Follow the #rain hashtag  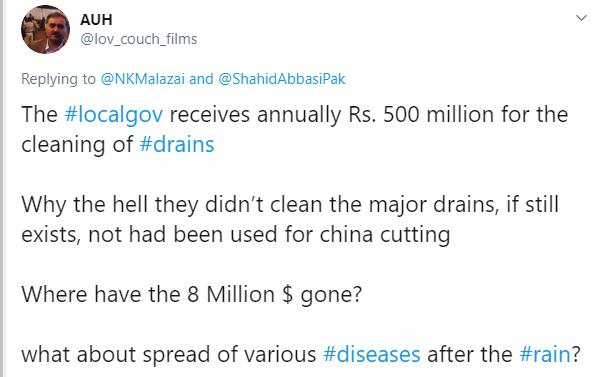[x=545, y=354]
